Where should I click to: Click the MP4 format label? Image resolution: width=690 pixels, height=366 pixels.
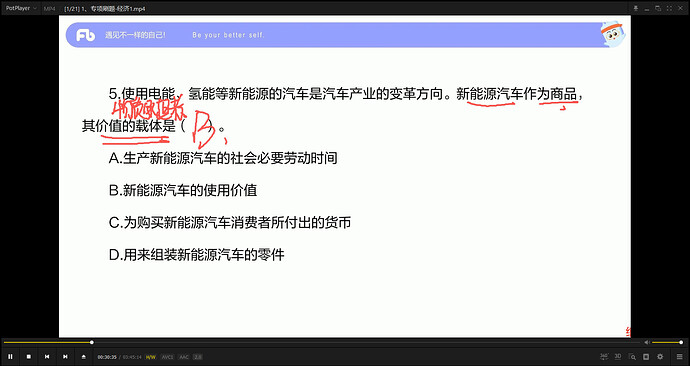pos(49,8)
